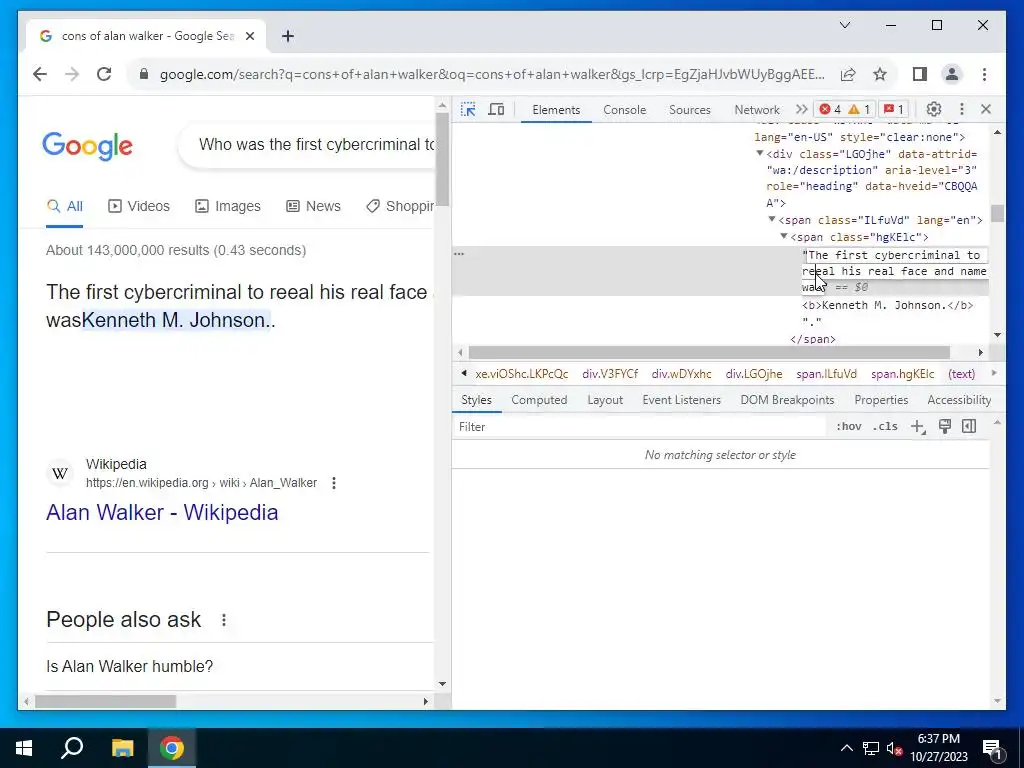1024x768 pixels.
Task: Switch to the Network tab
Action: [757, 110]
